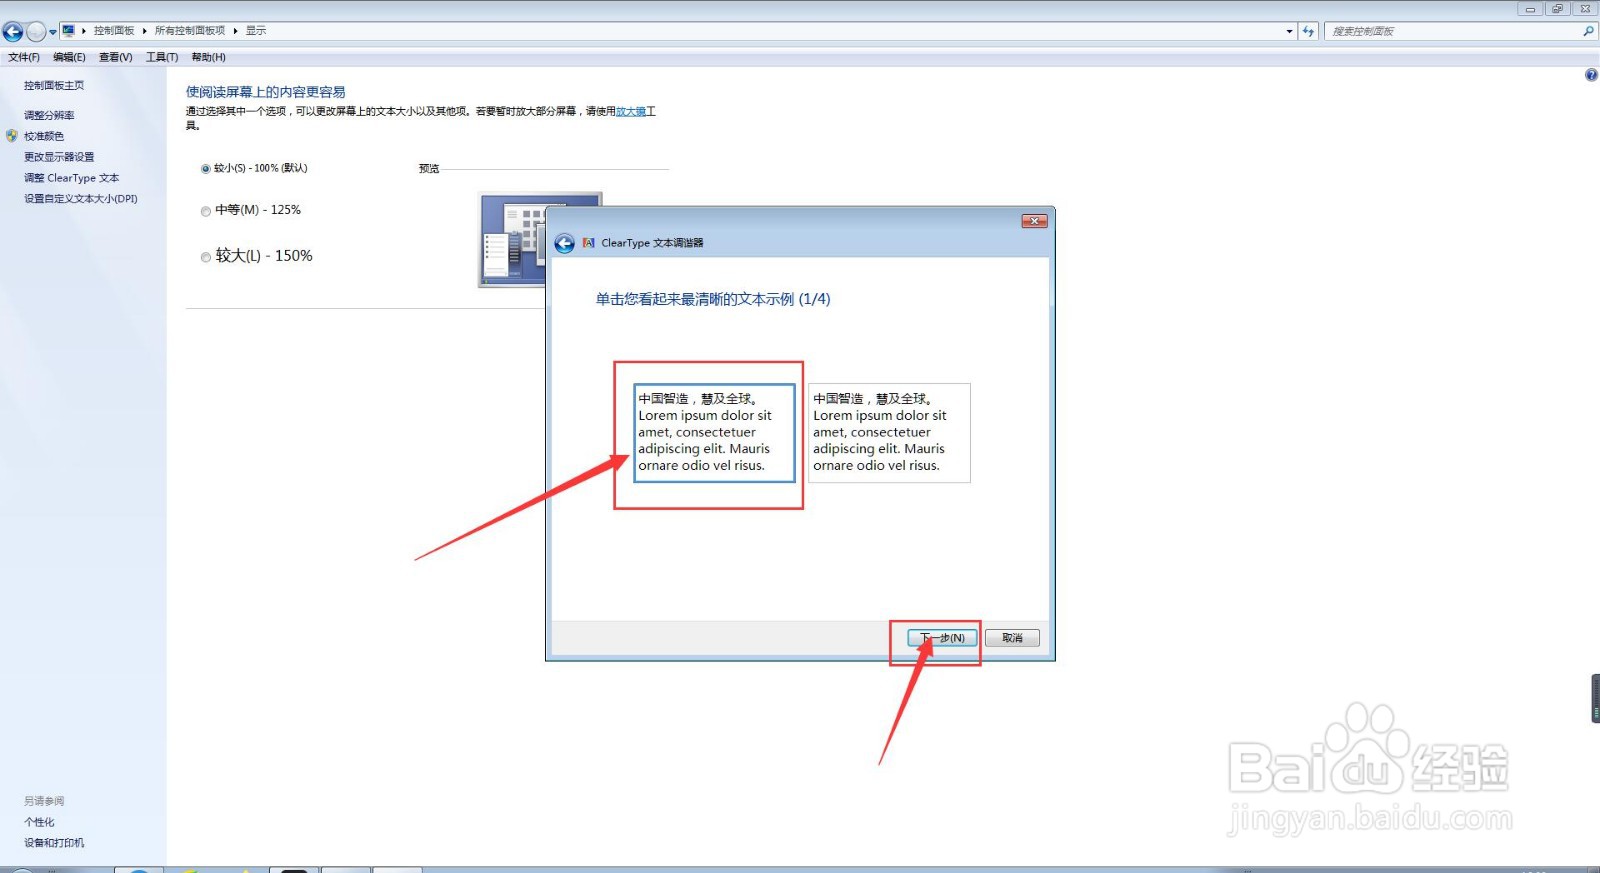Click the search magnifier icon
The width and height of the screenshot is (1600, 873).
pos(1588,32)
